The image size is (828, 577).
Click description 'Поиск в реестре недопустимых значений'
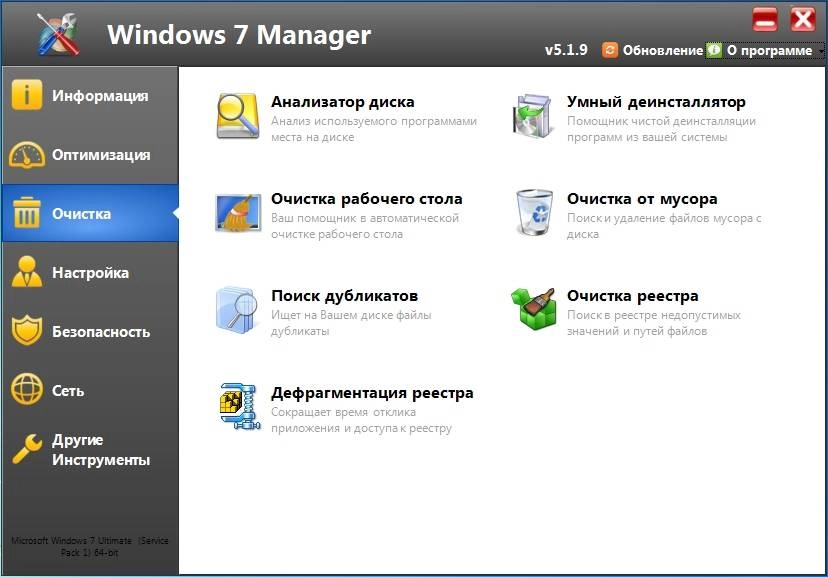pyautogui.click(x=654, y=323)
